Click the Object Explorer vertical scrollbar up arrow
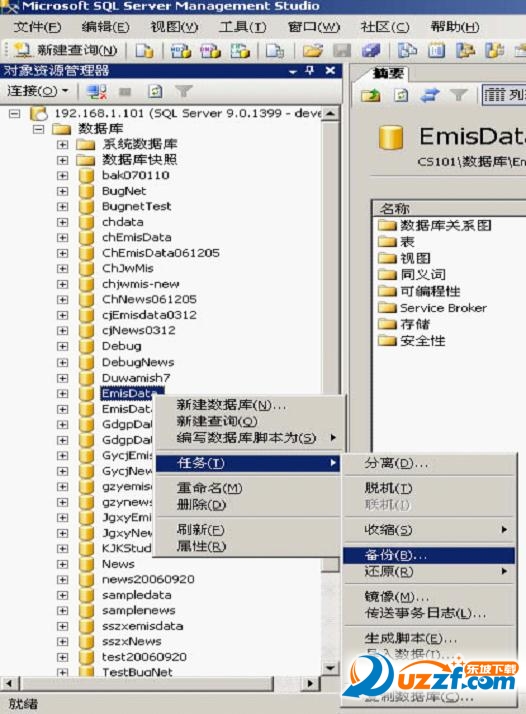 [331, 114]
